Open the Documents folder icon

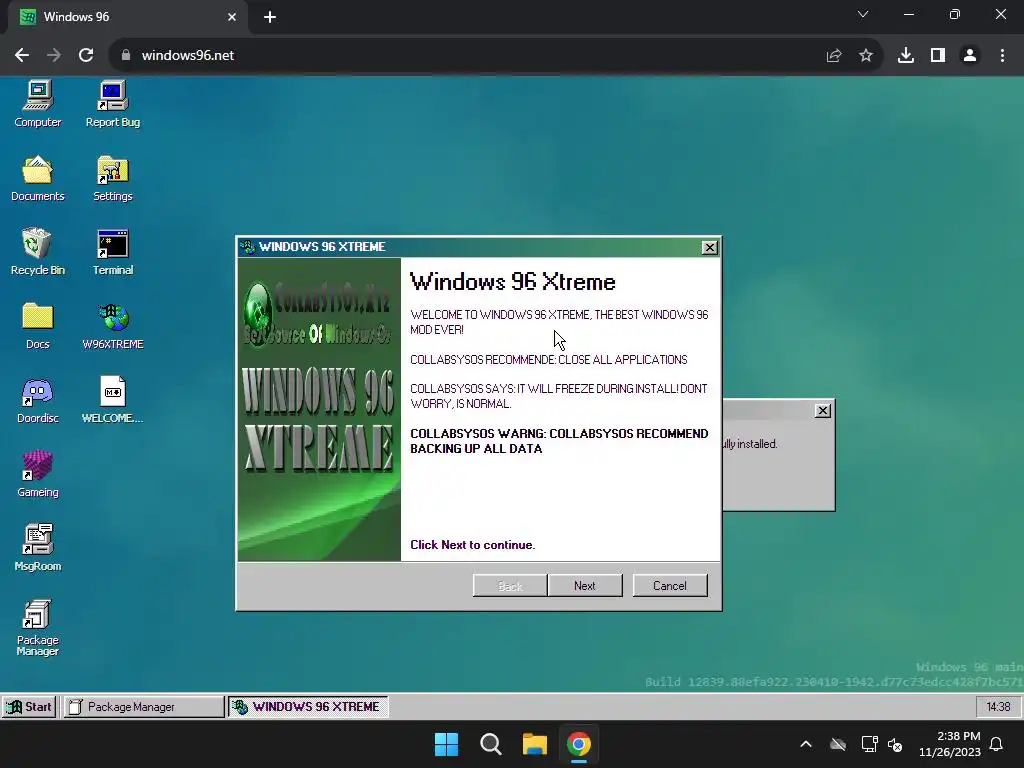[38, 178]
